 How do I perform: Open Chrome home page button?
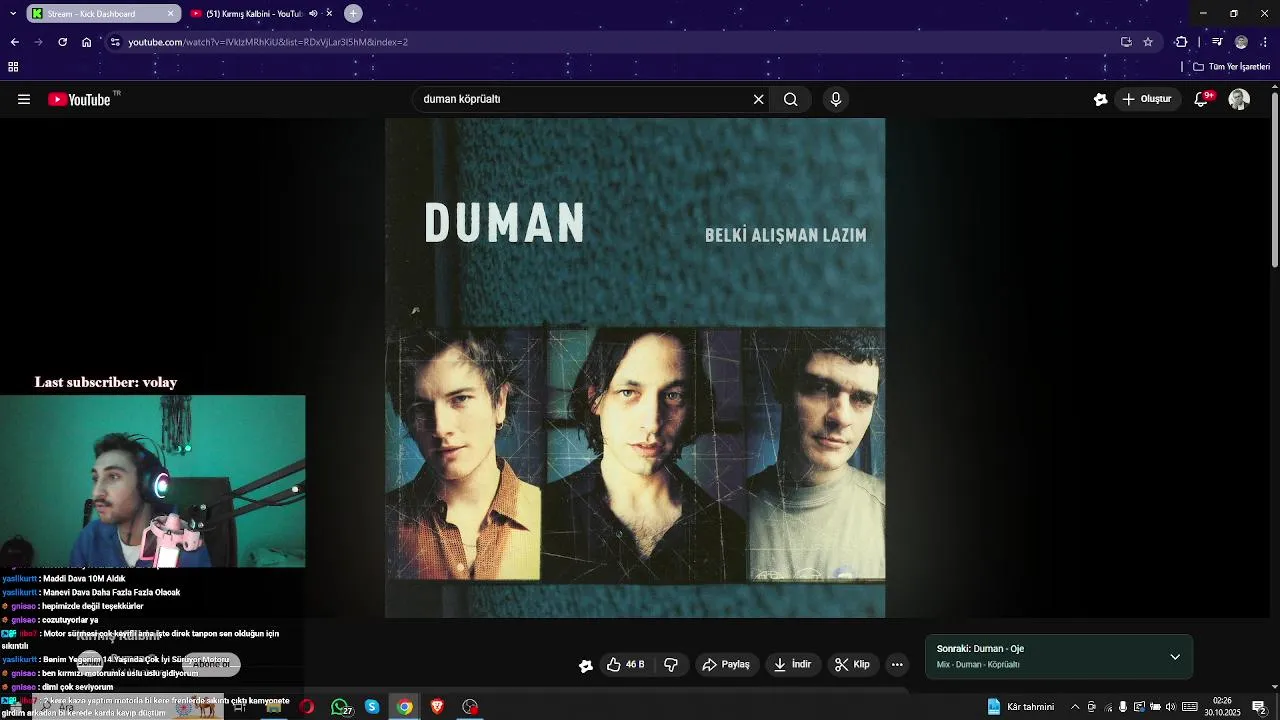(86, 42)
